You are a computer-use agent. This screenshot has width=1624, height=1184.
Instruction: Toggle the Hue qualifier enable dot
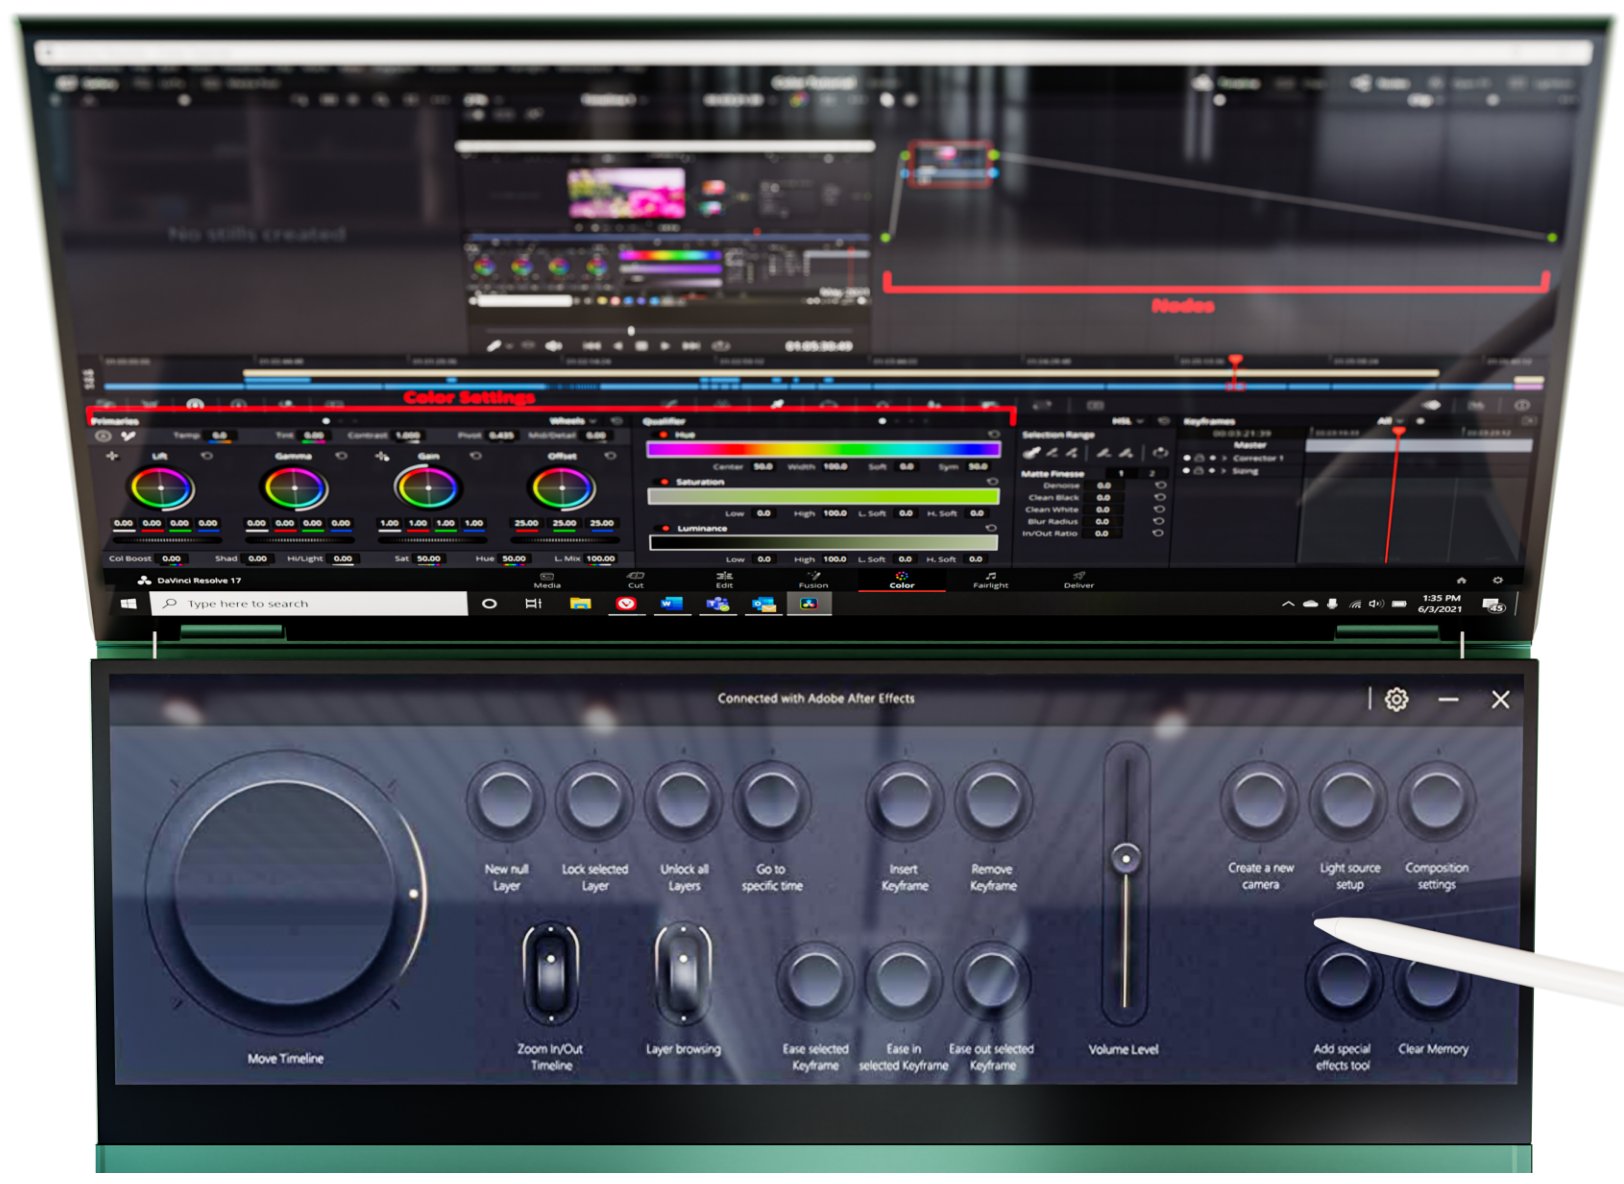tap(663, 435)
